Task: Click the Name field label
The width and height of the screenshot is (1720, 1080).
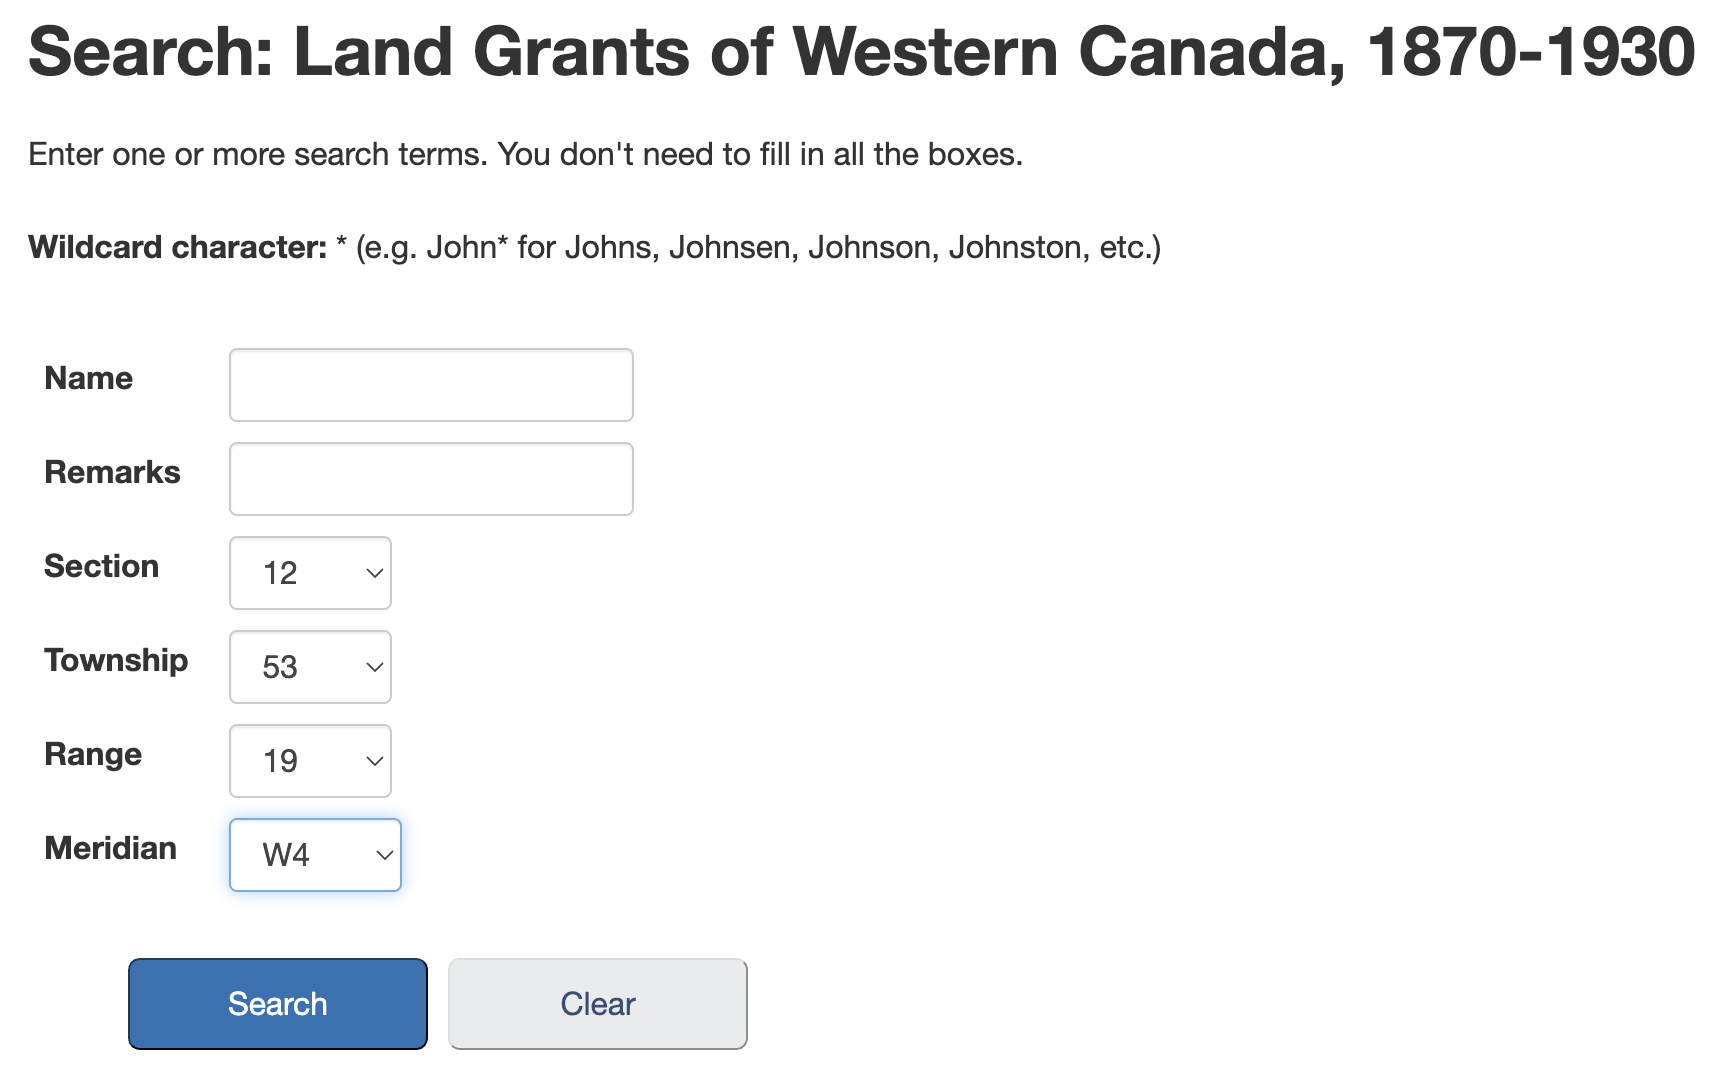Action: [x=89, y=378]
